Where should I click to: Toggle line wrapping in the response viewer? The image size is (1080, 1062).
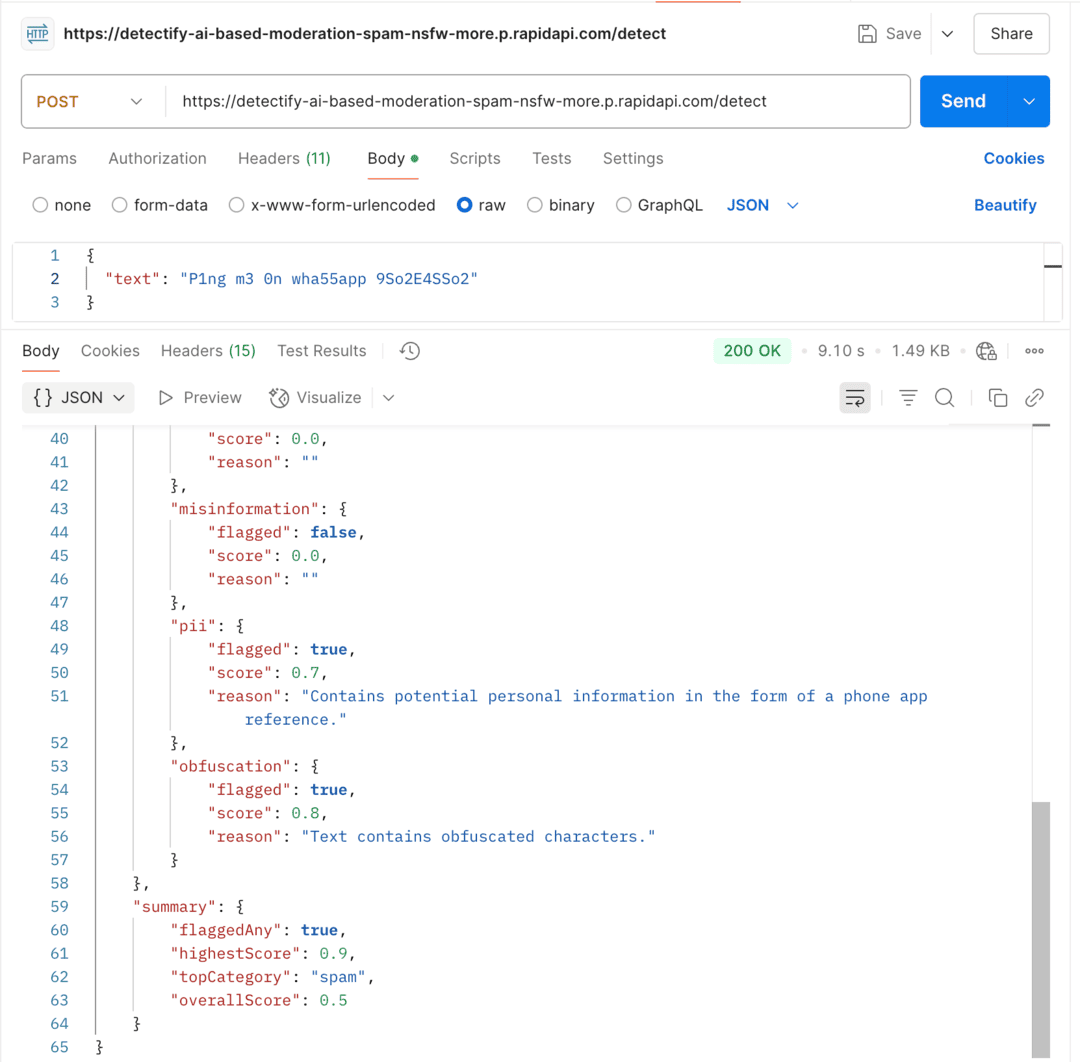coord(855,397)
